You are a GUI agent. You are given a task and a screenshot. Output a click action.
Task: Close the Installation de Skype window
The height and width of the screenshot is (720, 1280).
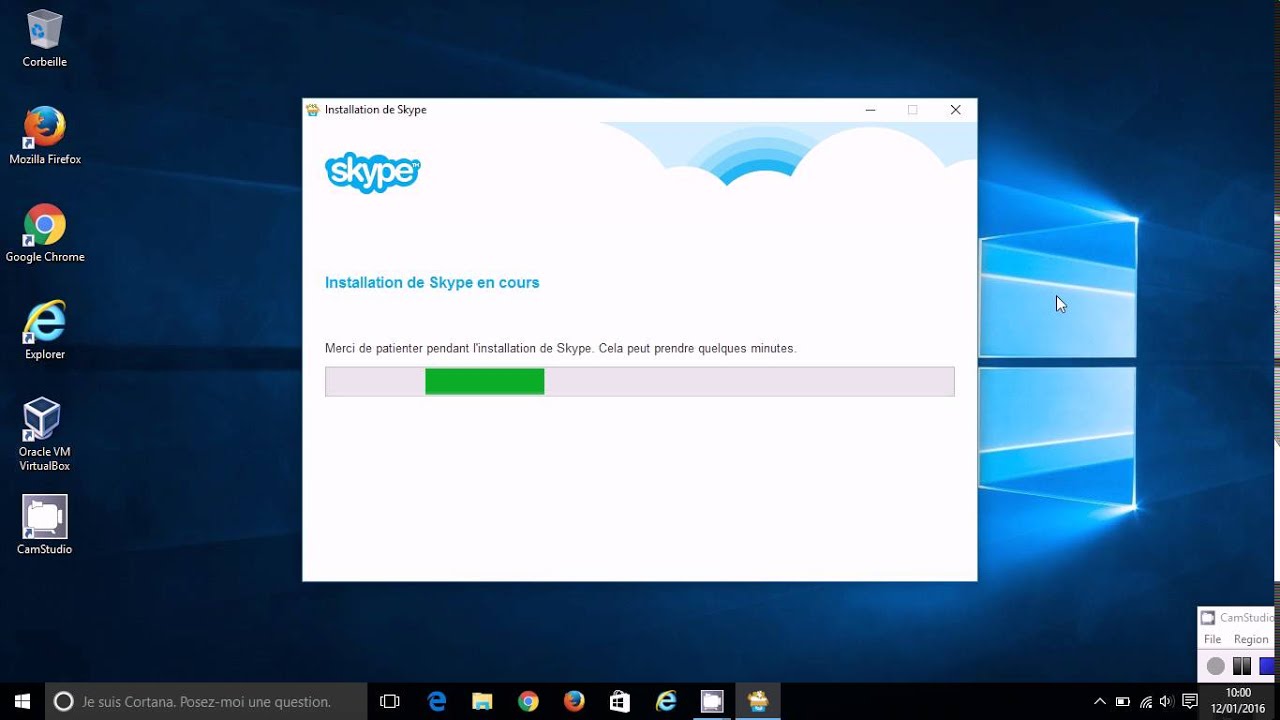955,110
